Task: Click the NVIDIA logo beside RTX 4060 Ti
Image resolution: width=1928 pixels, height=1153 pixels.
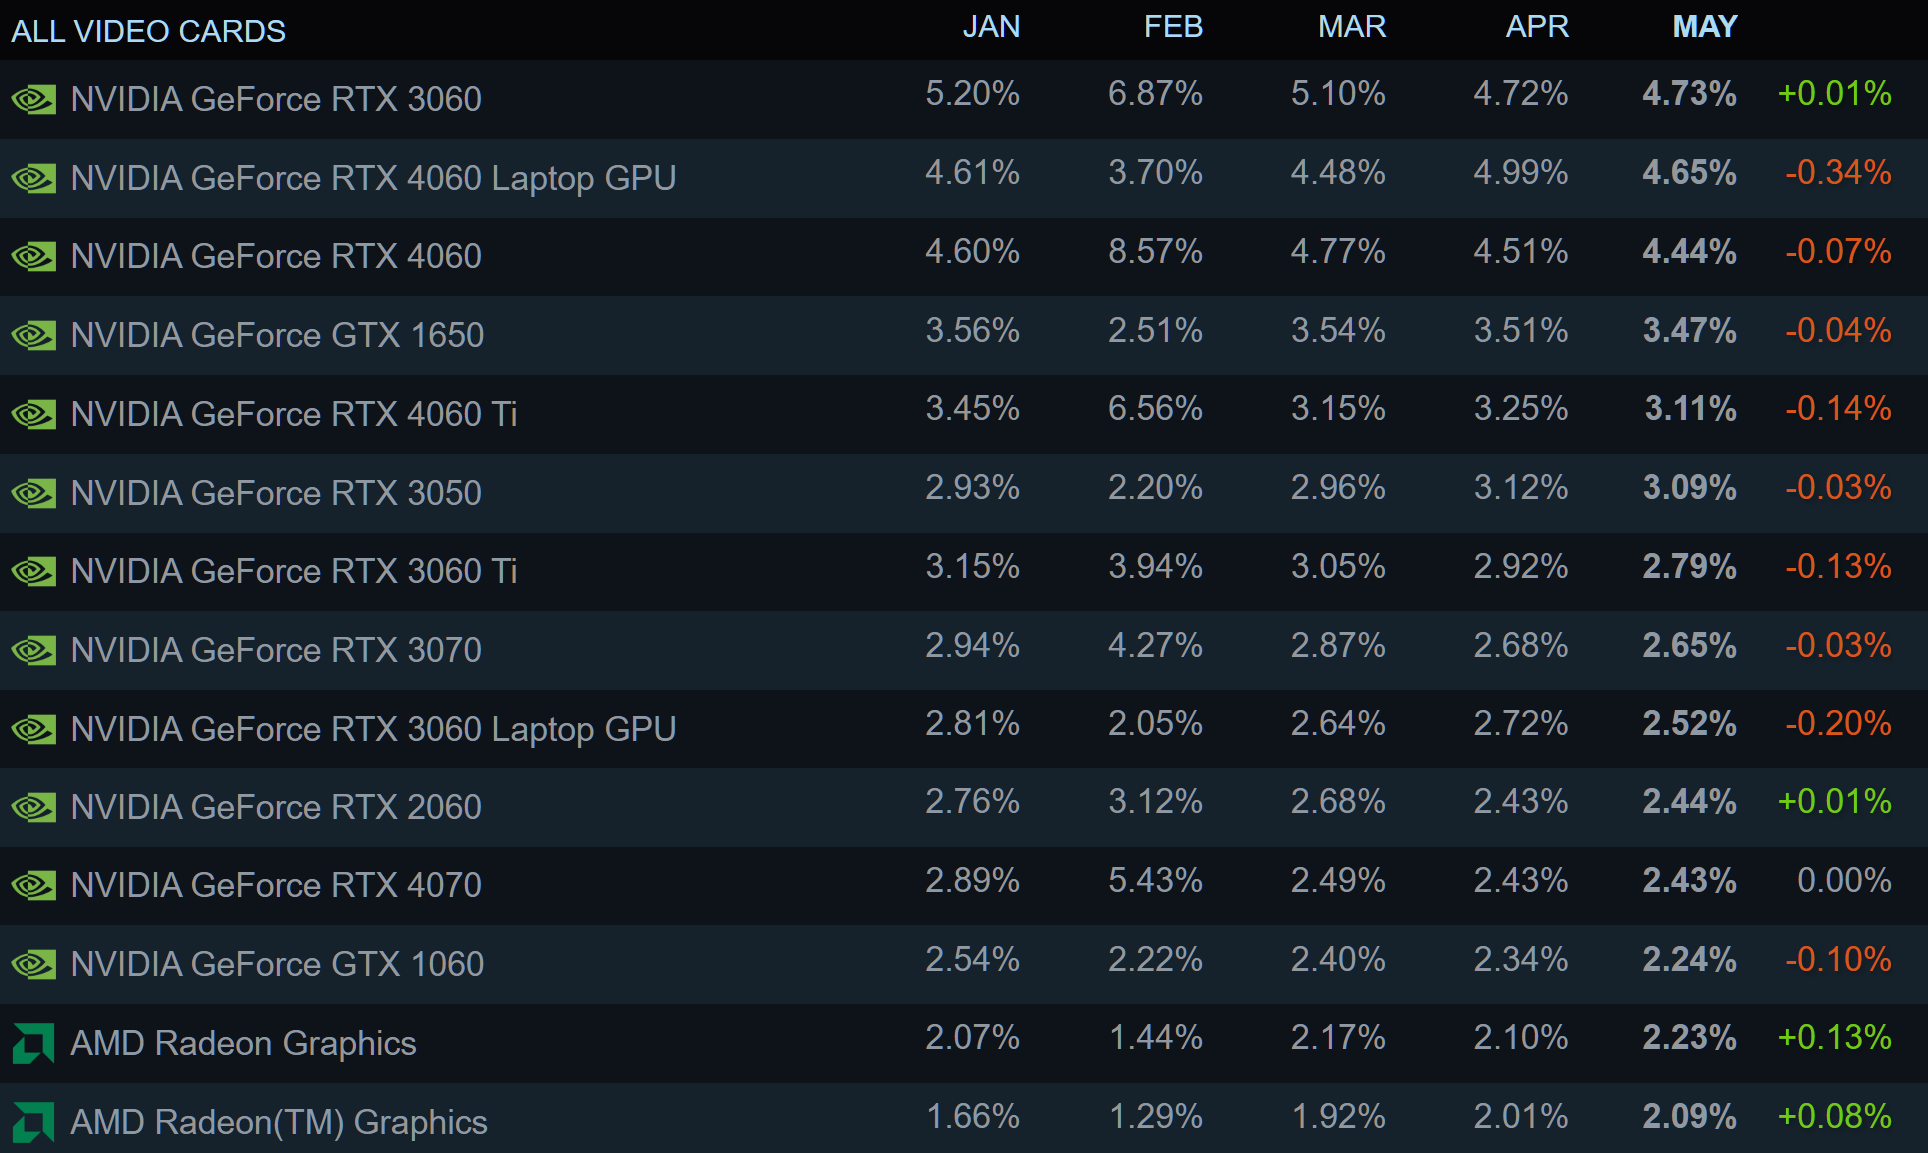Action: click(x=34, y=414)
